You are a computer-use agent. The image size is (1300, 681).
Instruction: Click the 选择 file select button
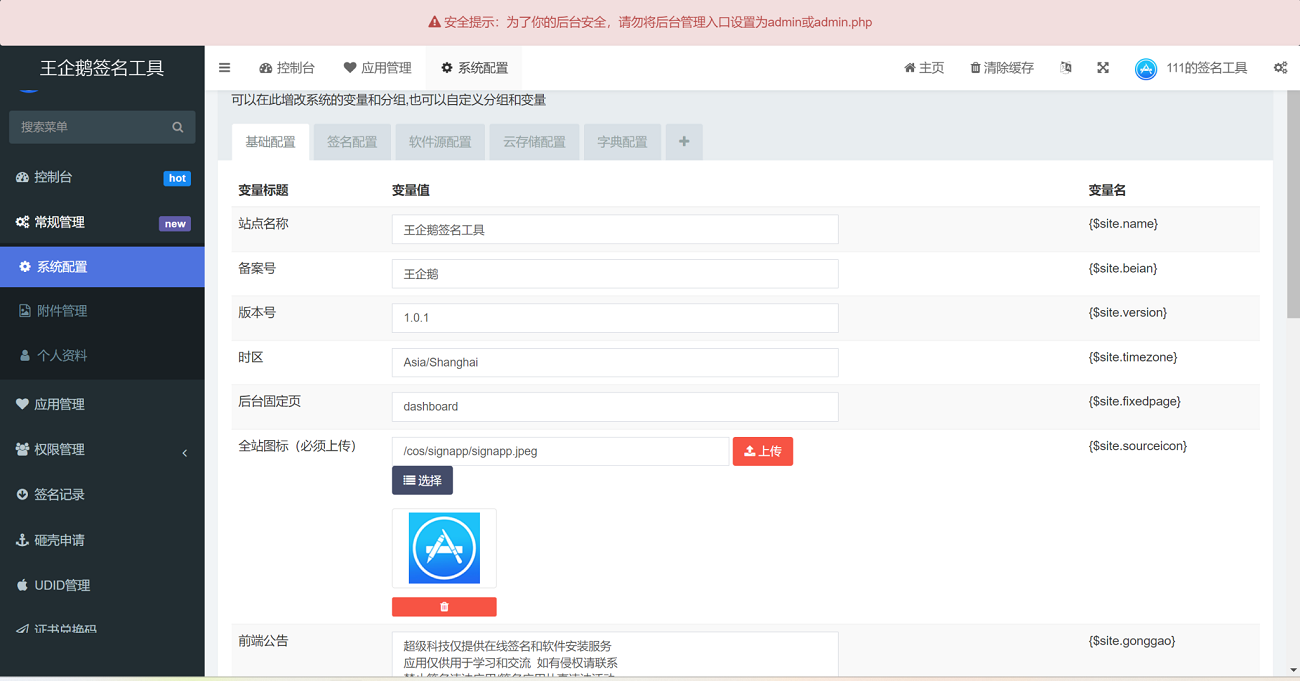click(422, 481)
